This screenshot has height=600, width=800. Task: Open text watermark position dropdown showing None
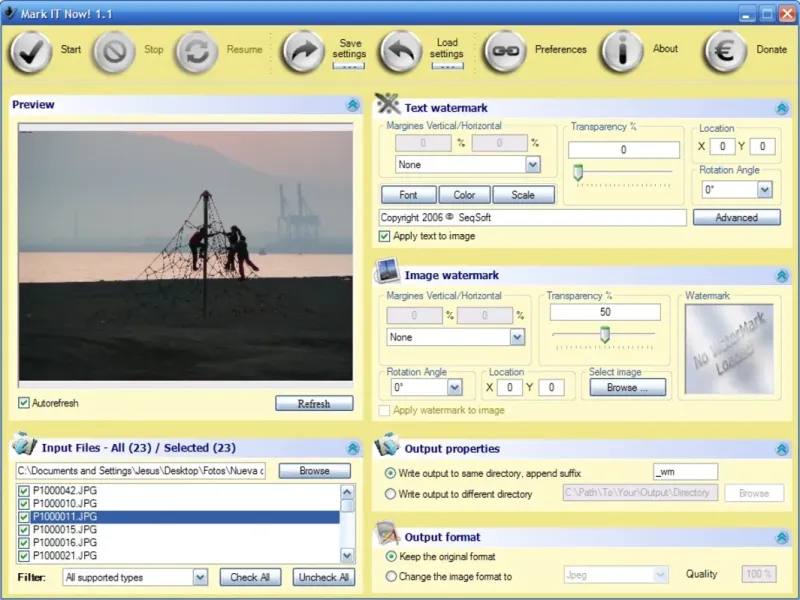coord(468,165)
